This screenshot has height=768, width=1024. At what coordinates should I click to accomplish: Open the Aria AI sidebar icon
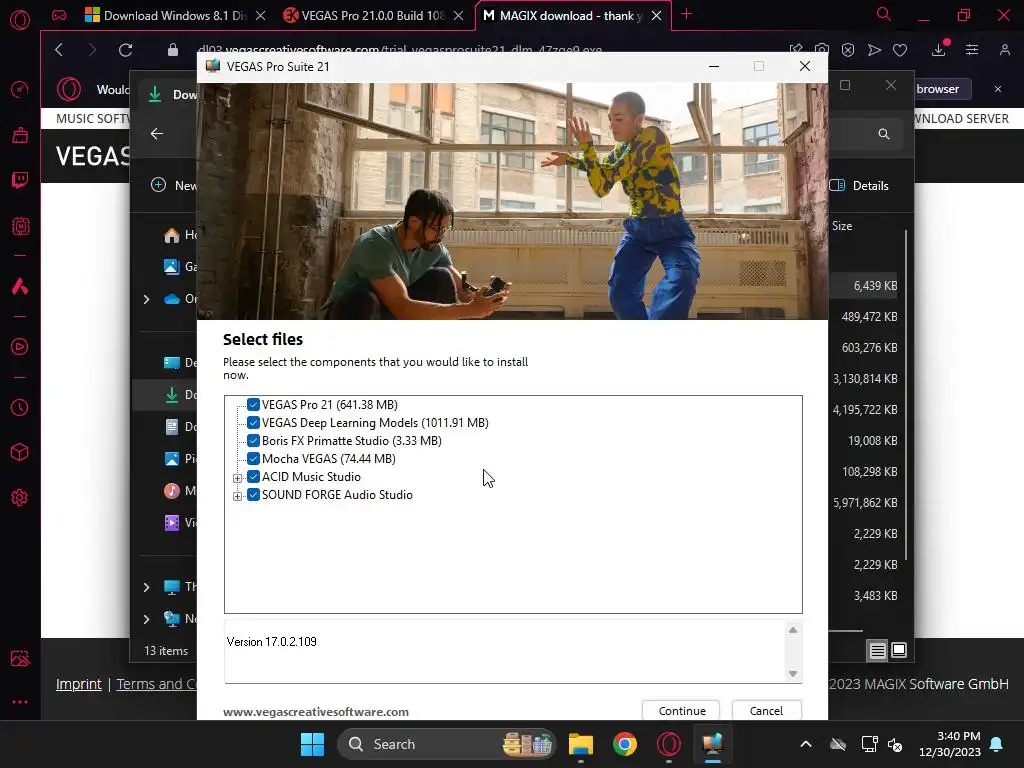pos(20,286)
